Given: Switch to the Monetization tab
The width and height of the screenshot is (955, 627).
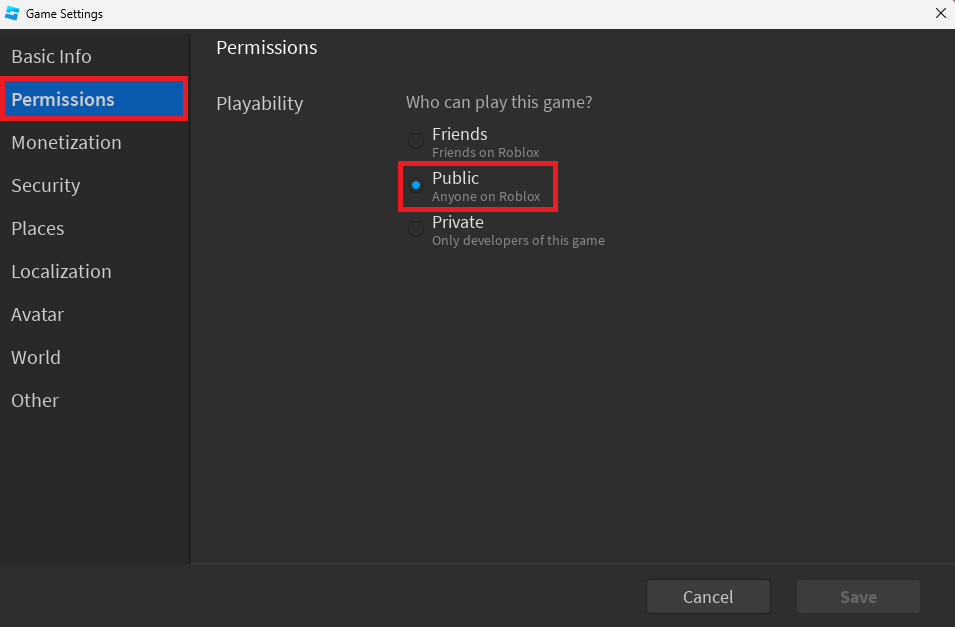Looking at the screenshot, I should pyautogui.click(x=66, y=143).
